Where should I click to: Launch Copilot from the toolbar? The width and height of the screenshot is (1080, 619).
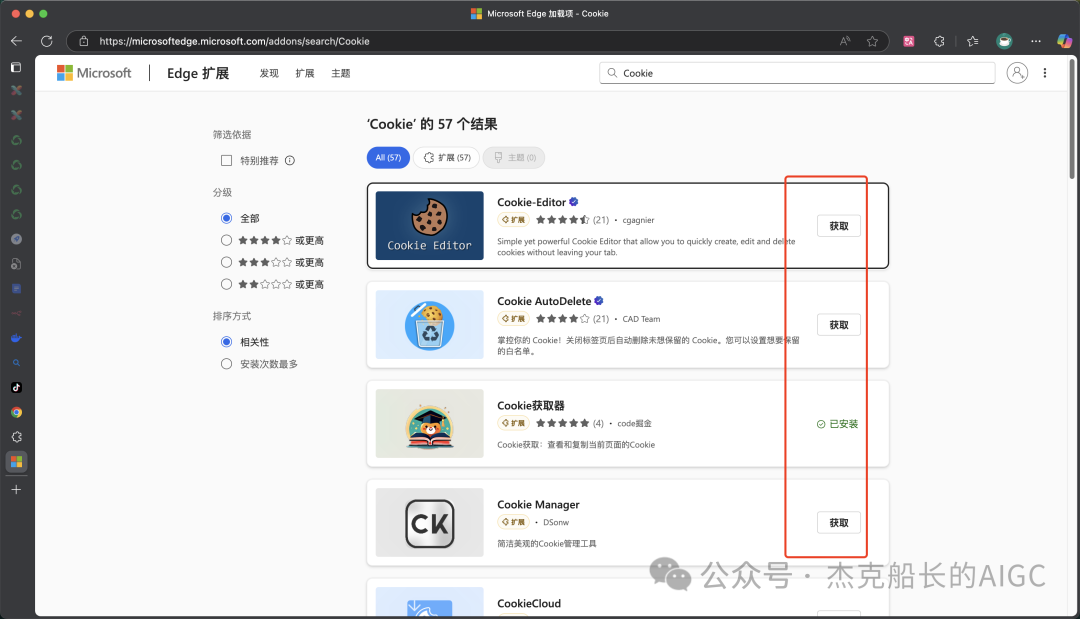[x=1064, y=41]
